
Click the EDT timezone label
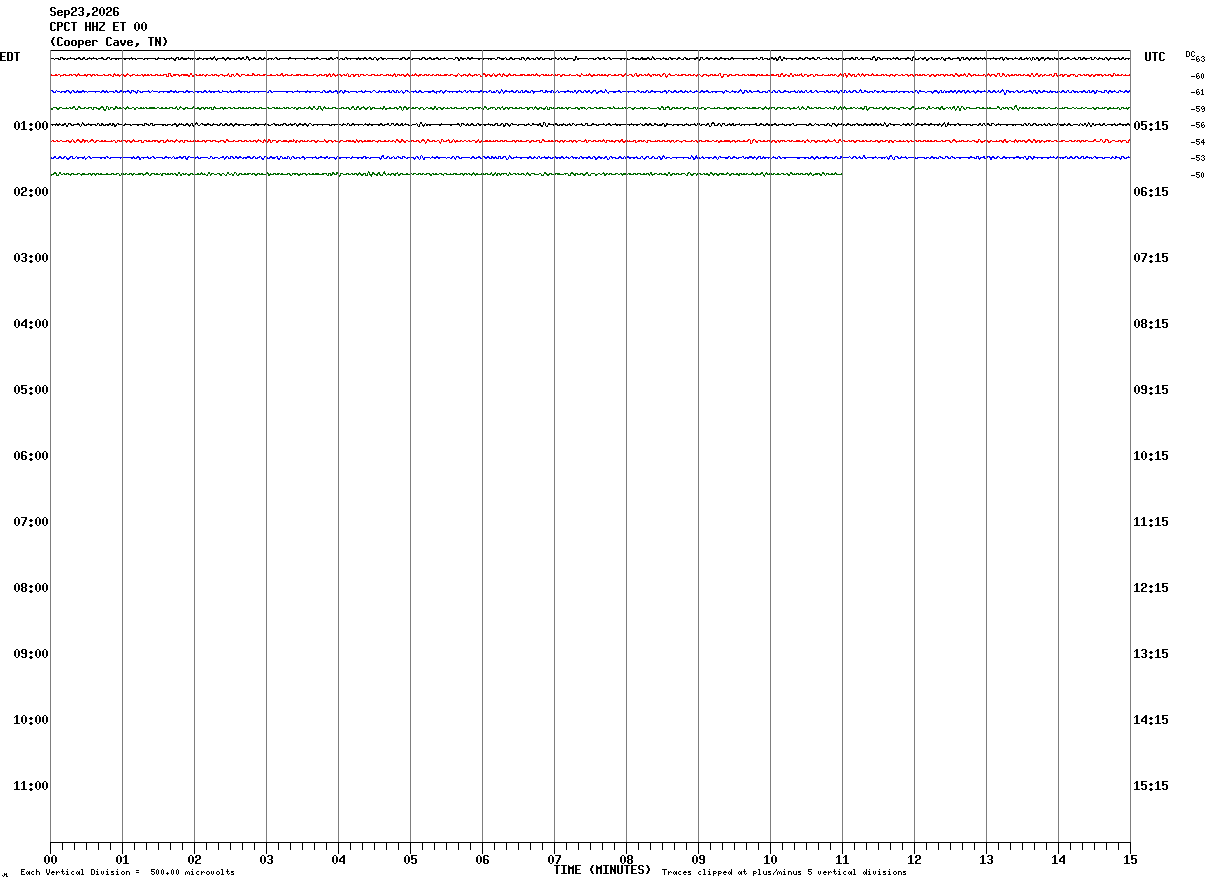tap(10, 57)
